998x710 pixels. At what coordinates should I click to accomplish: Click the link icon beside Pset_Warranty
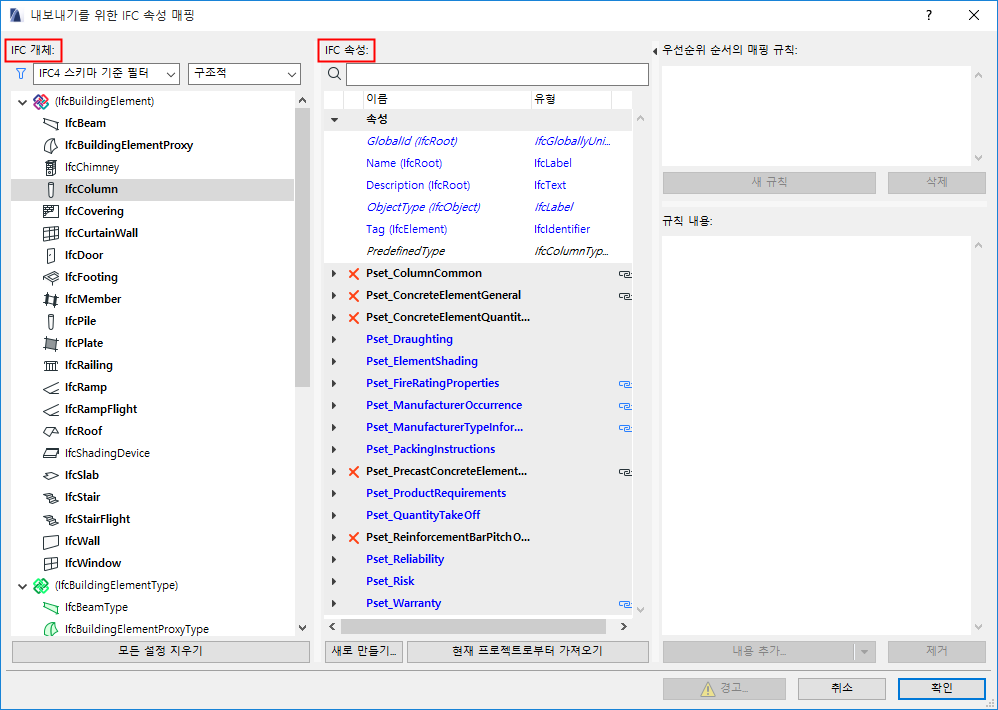pyautogui.click(x=625, y=604)
